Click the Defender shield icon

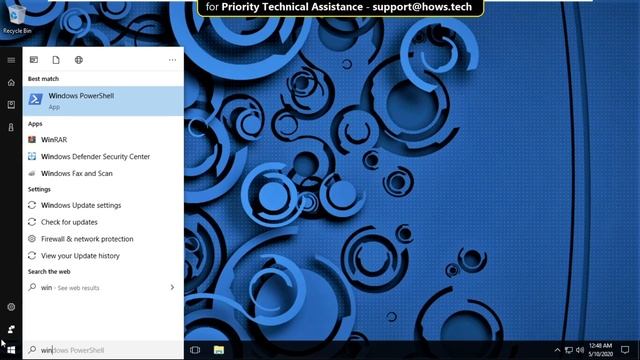(x=32, y=156)
